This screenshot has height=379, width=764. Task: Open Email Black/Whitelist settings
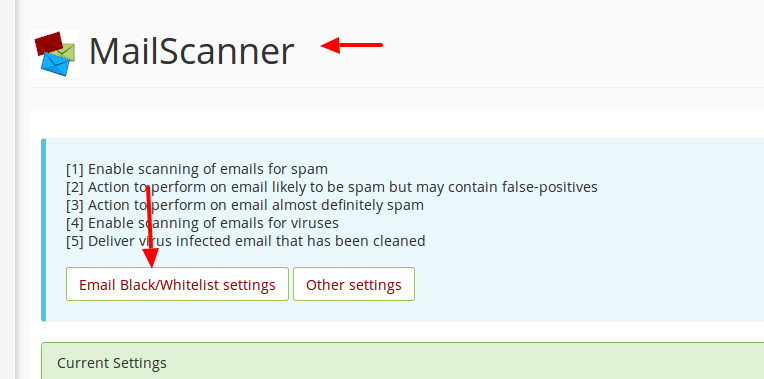[x=177, y=284]
